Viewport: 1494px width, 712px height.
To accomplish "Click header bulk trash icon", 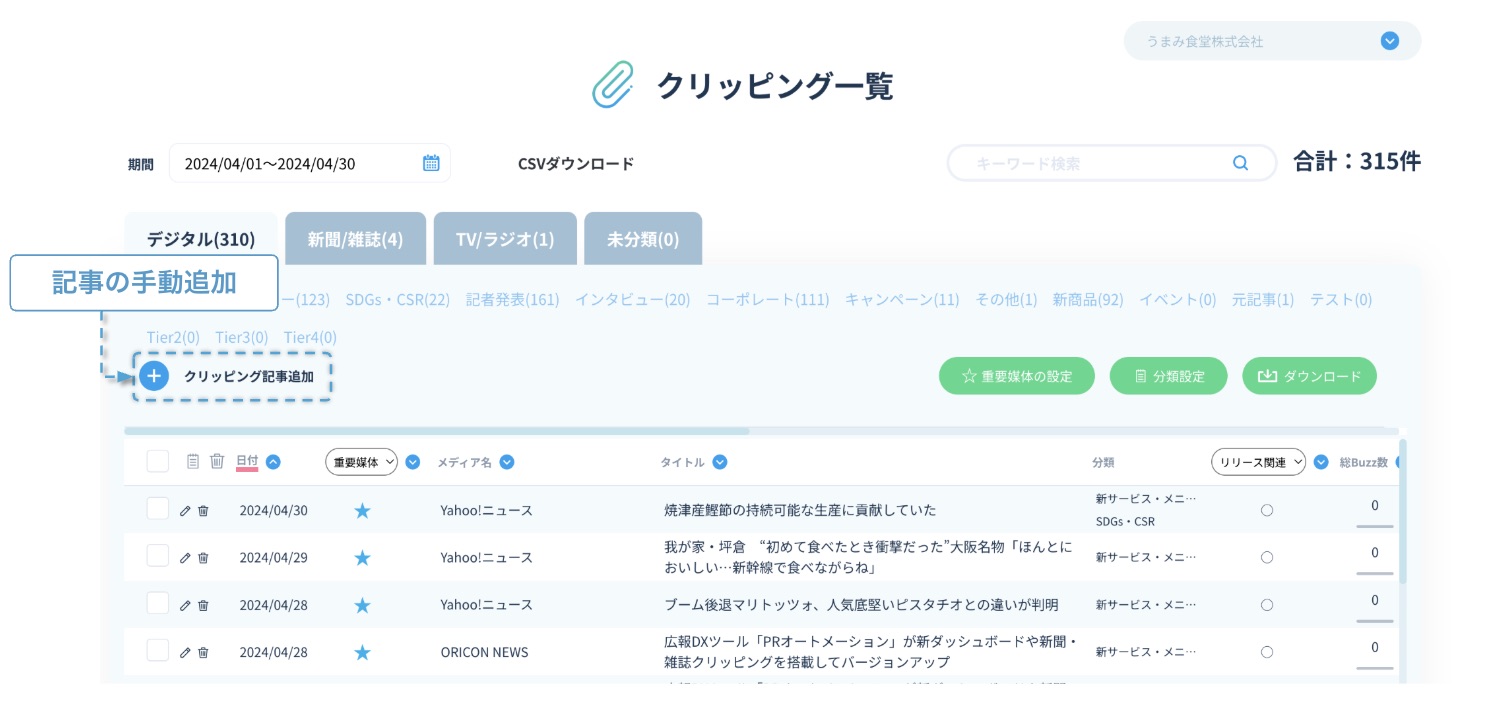I will tap(217, 461).
